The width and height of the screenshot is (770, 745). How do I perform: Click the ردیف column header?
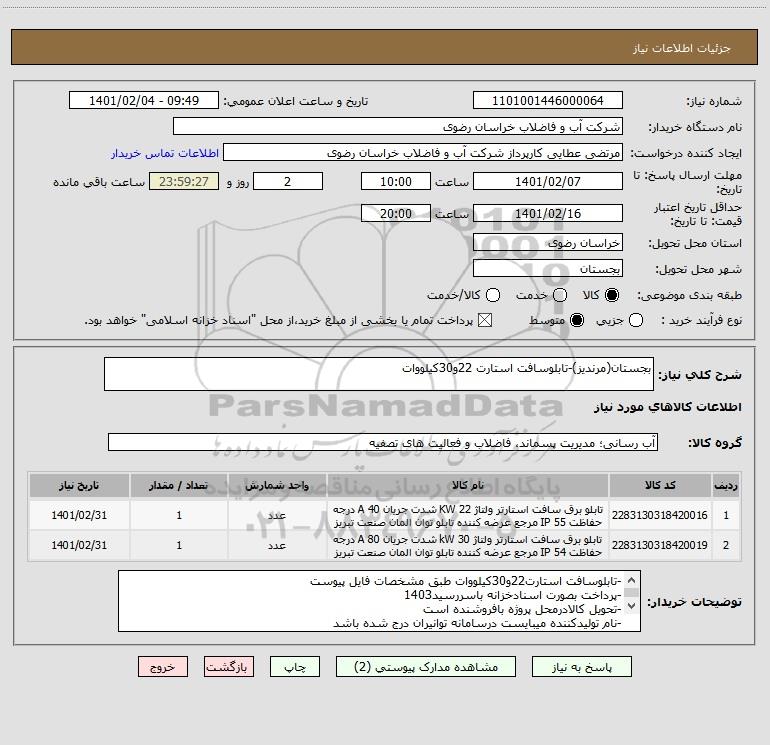[x=726, y=485]
